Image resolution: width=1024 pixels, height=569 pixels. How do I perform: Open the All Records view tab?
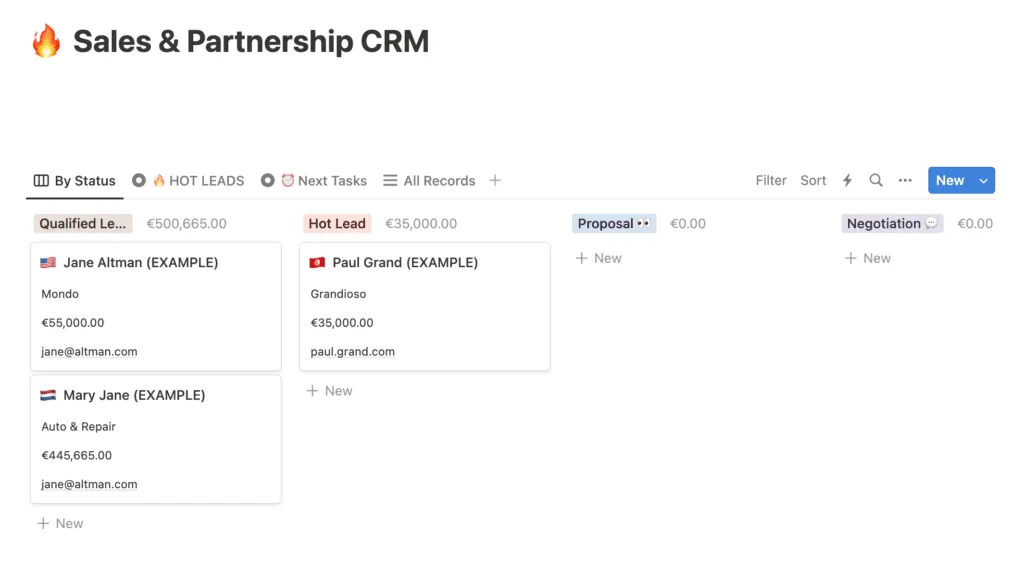429,180
